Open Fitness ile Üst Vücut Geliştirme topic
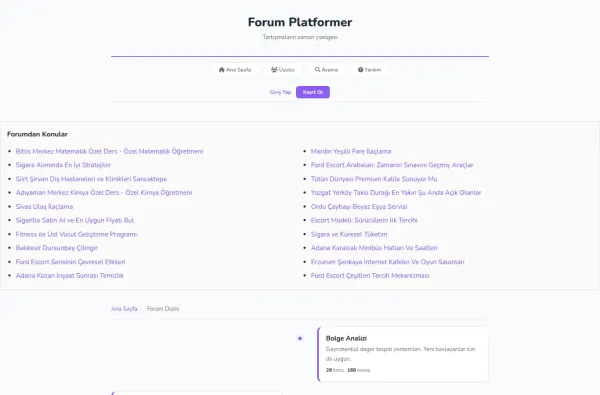This screenshot has width=600, height=395. click(x=76, y=234)
